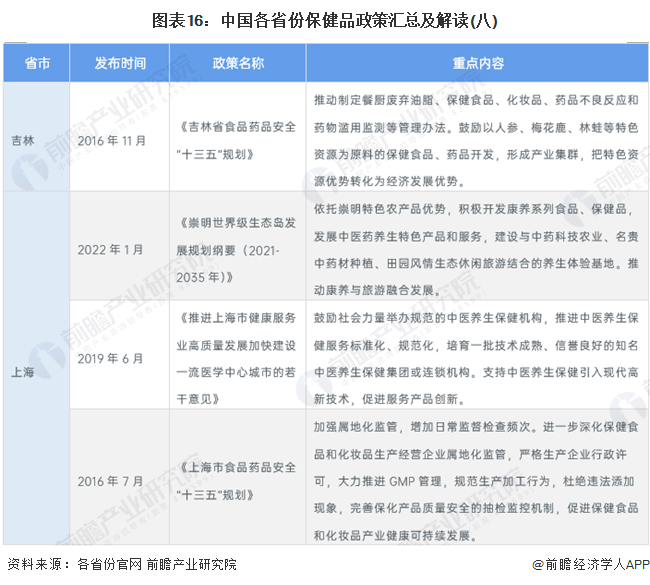Click the @前瞻经济学人APP text label
The image size is (650, 585).
point(591,565)
